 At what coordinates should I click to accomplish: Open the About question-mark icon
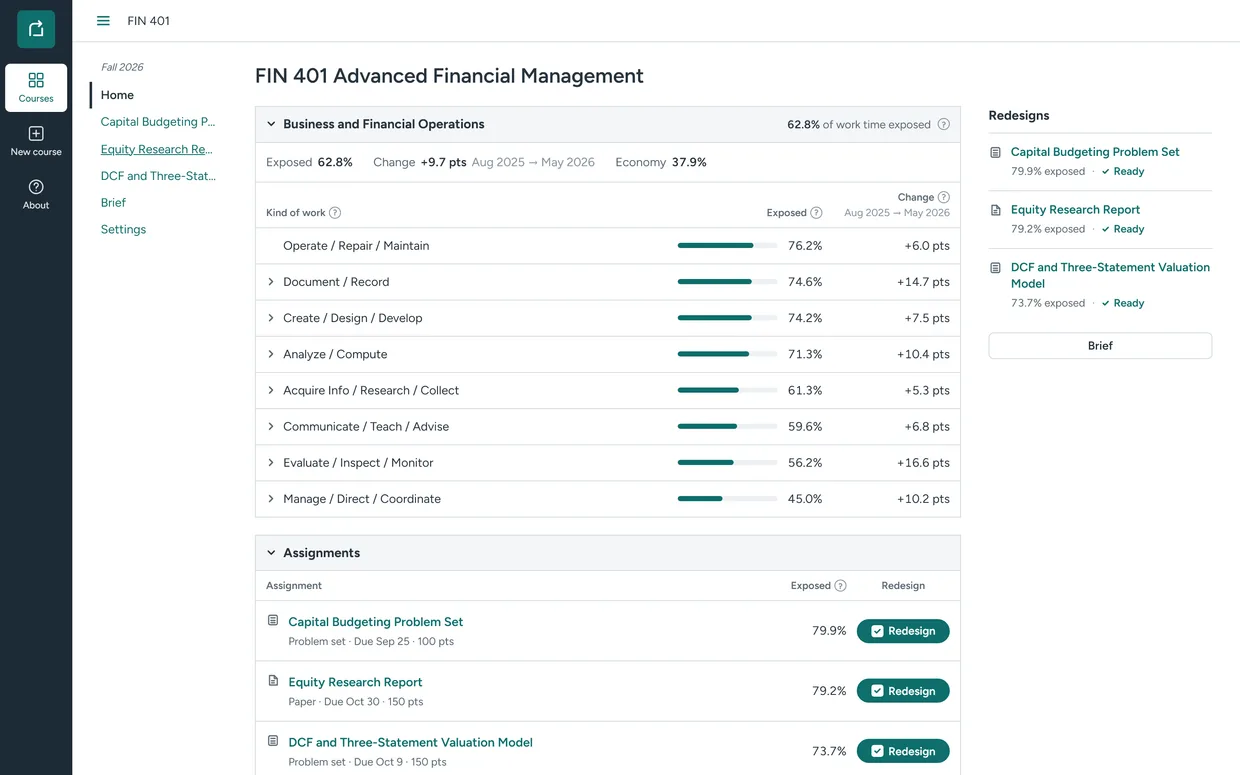click(36, 187)
